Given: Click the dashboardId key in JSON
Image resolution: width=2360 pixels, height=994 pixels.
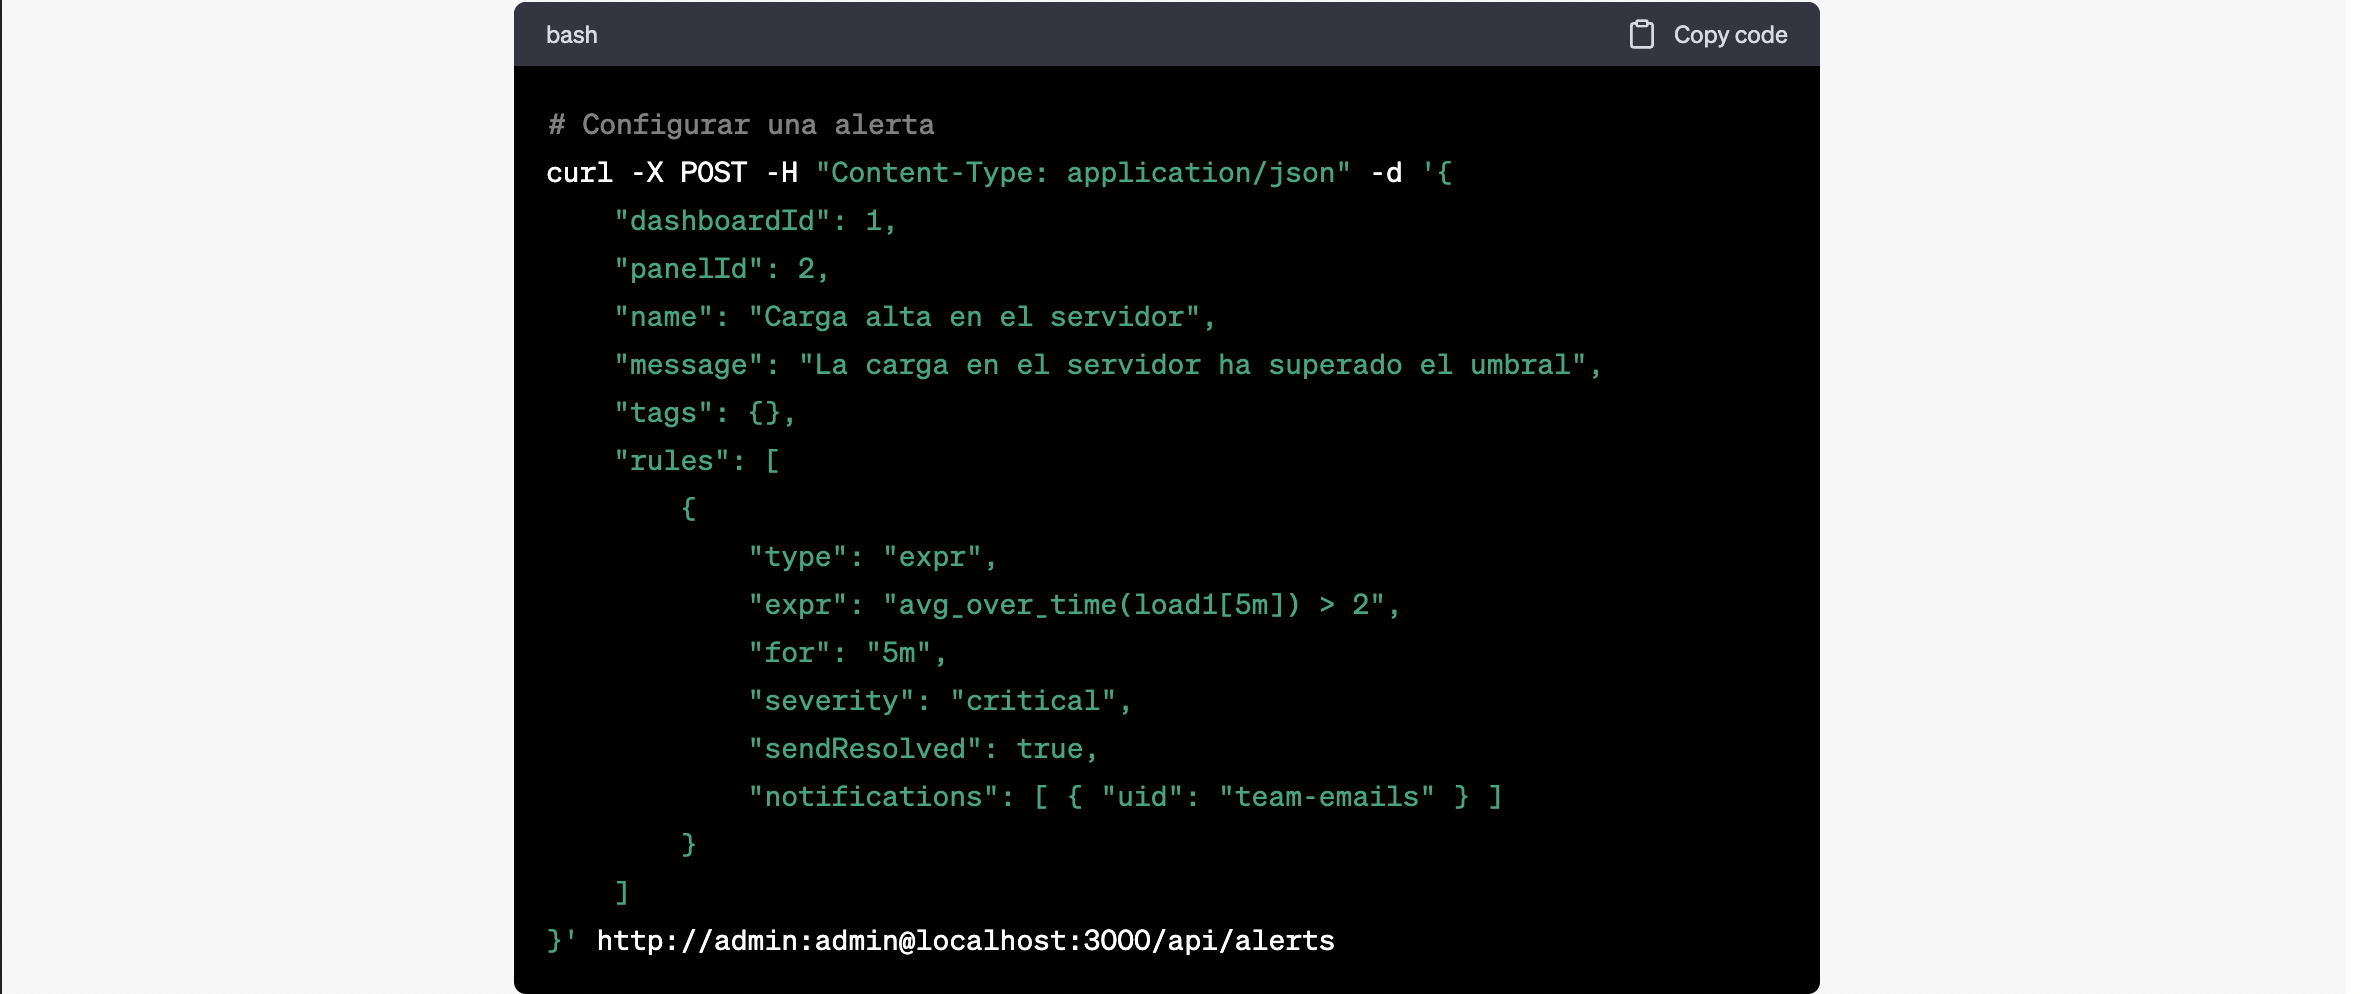Looking at the screenshot, I should (x=722, y=221).
